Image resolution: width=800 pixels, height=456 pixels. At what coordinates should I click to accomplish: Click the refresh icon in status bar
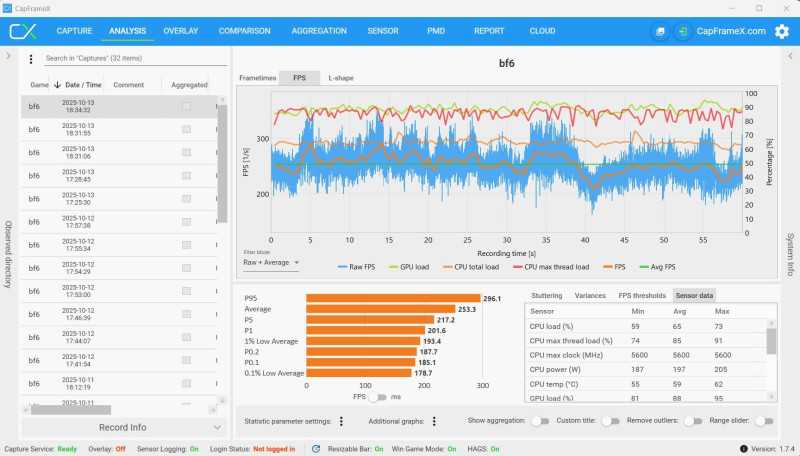point(316,449)
